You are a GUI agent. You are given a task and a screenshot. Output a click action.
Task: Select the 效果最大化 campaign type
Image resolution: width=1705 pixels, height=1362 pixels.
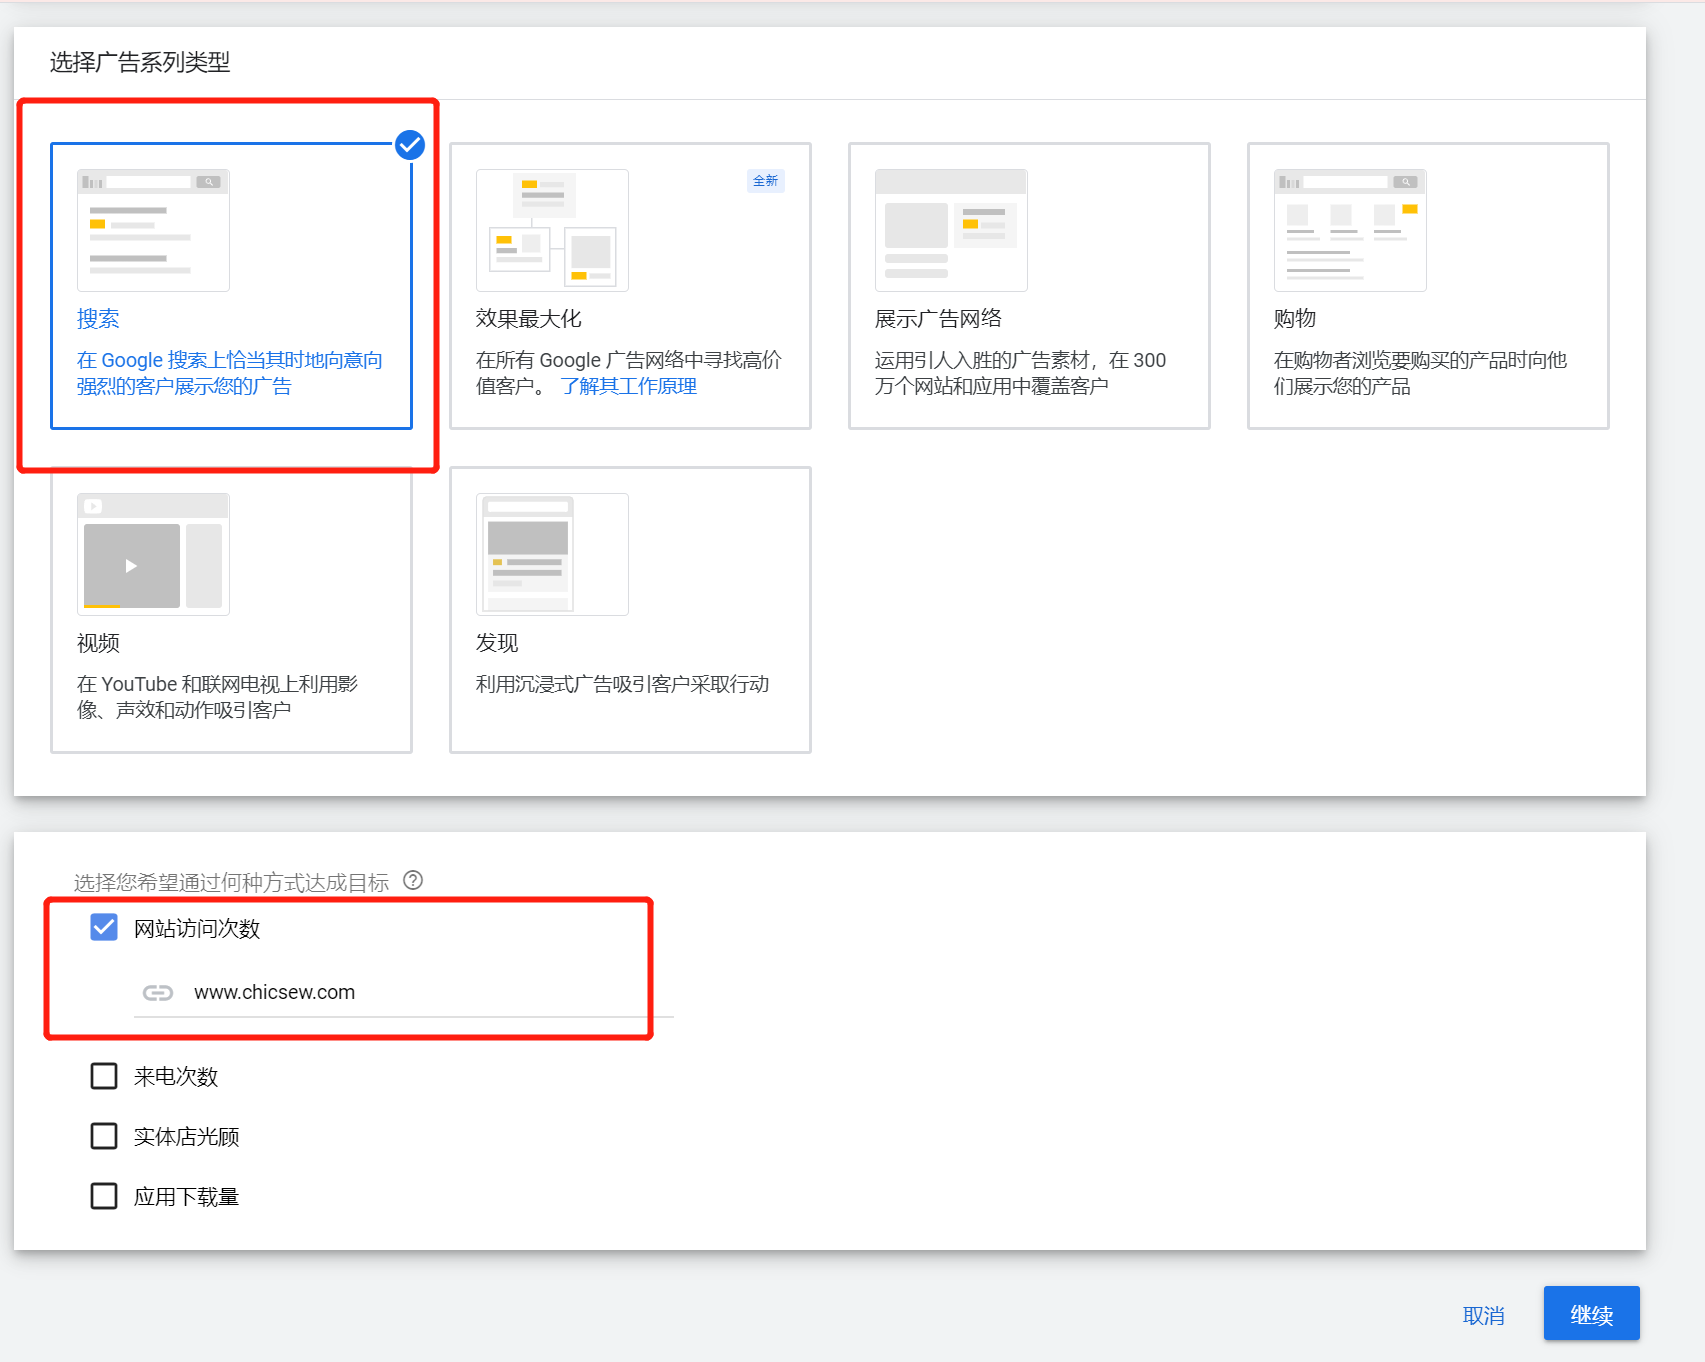630,285
